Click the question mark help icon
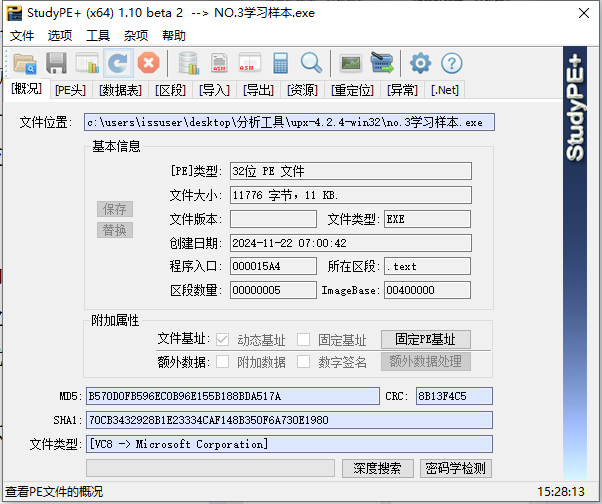 tap(452, 63)
